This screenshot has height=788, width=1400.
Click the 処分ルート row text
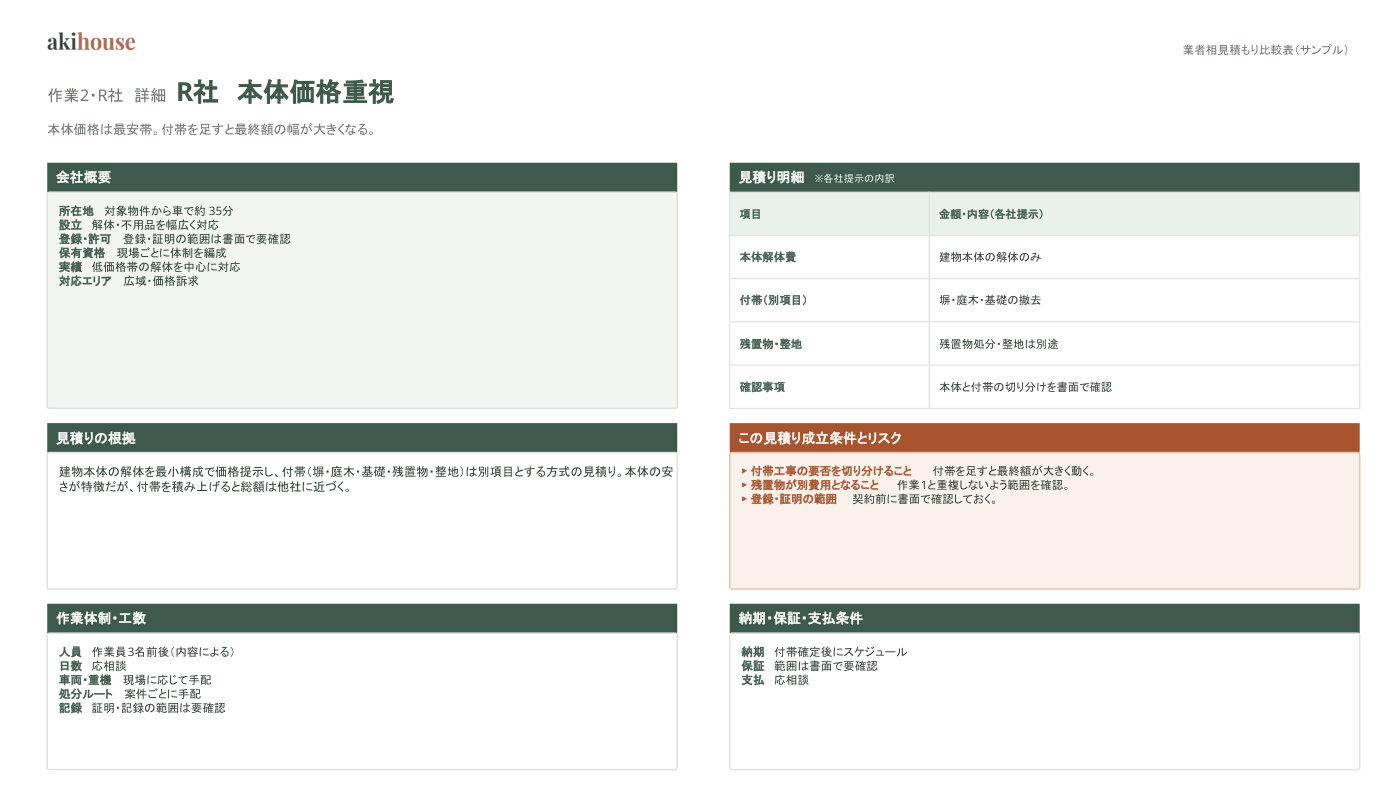pos(129,694)
